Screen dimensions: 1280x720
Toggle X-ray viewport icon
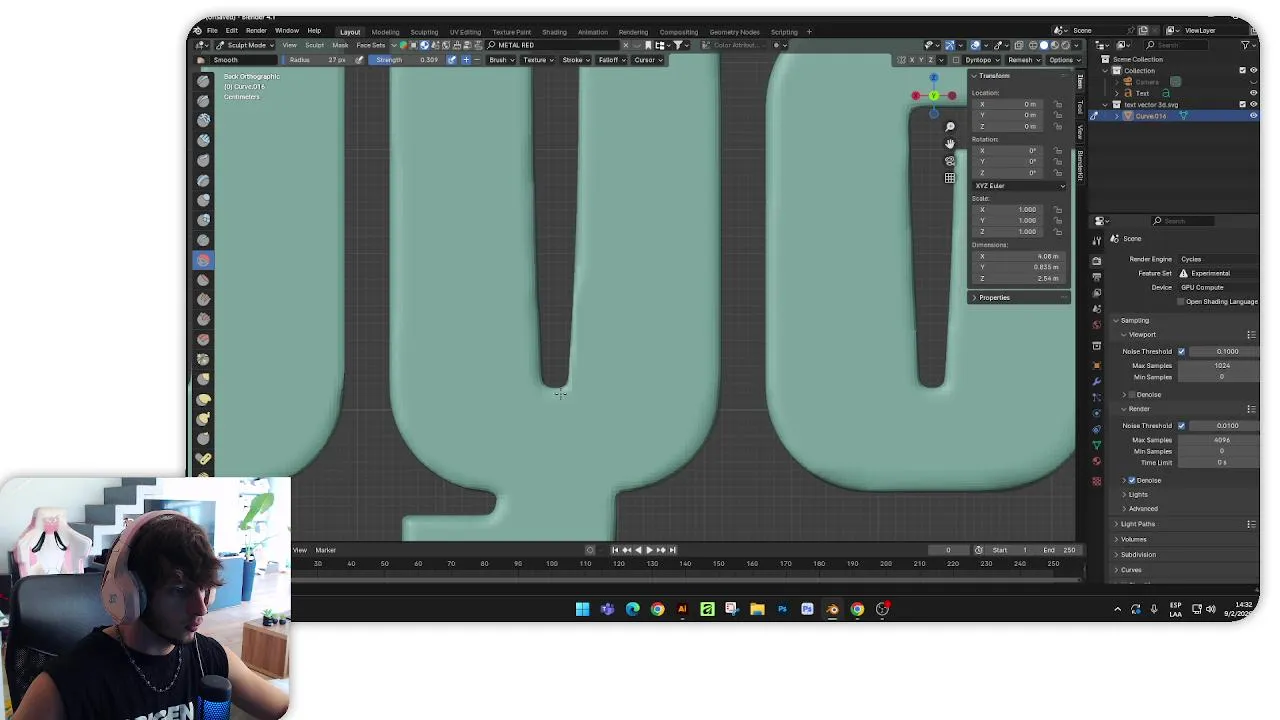(1019, 45)
